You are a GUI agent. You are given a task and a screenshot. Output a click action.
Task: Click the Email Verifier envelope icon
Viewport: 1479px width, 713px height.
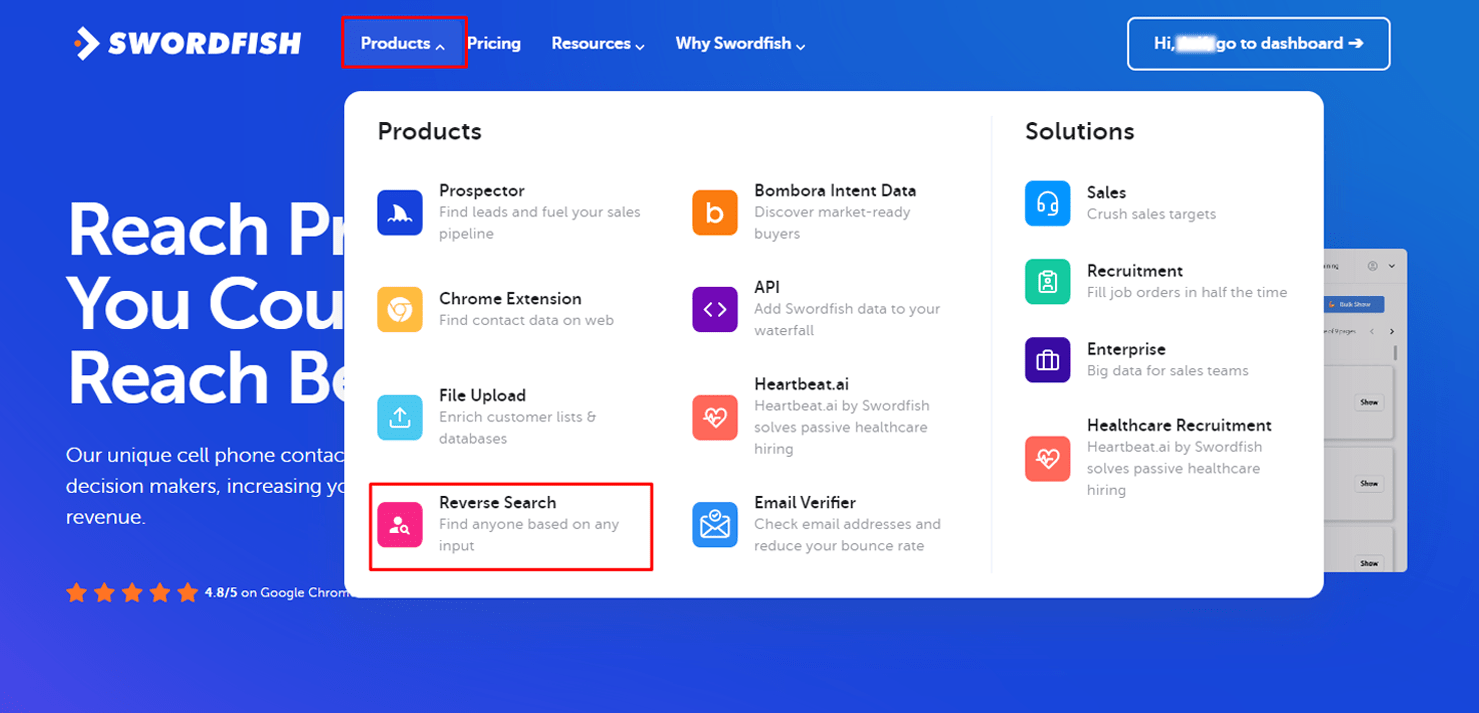click(714, 524)
